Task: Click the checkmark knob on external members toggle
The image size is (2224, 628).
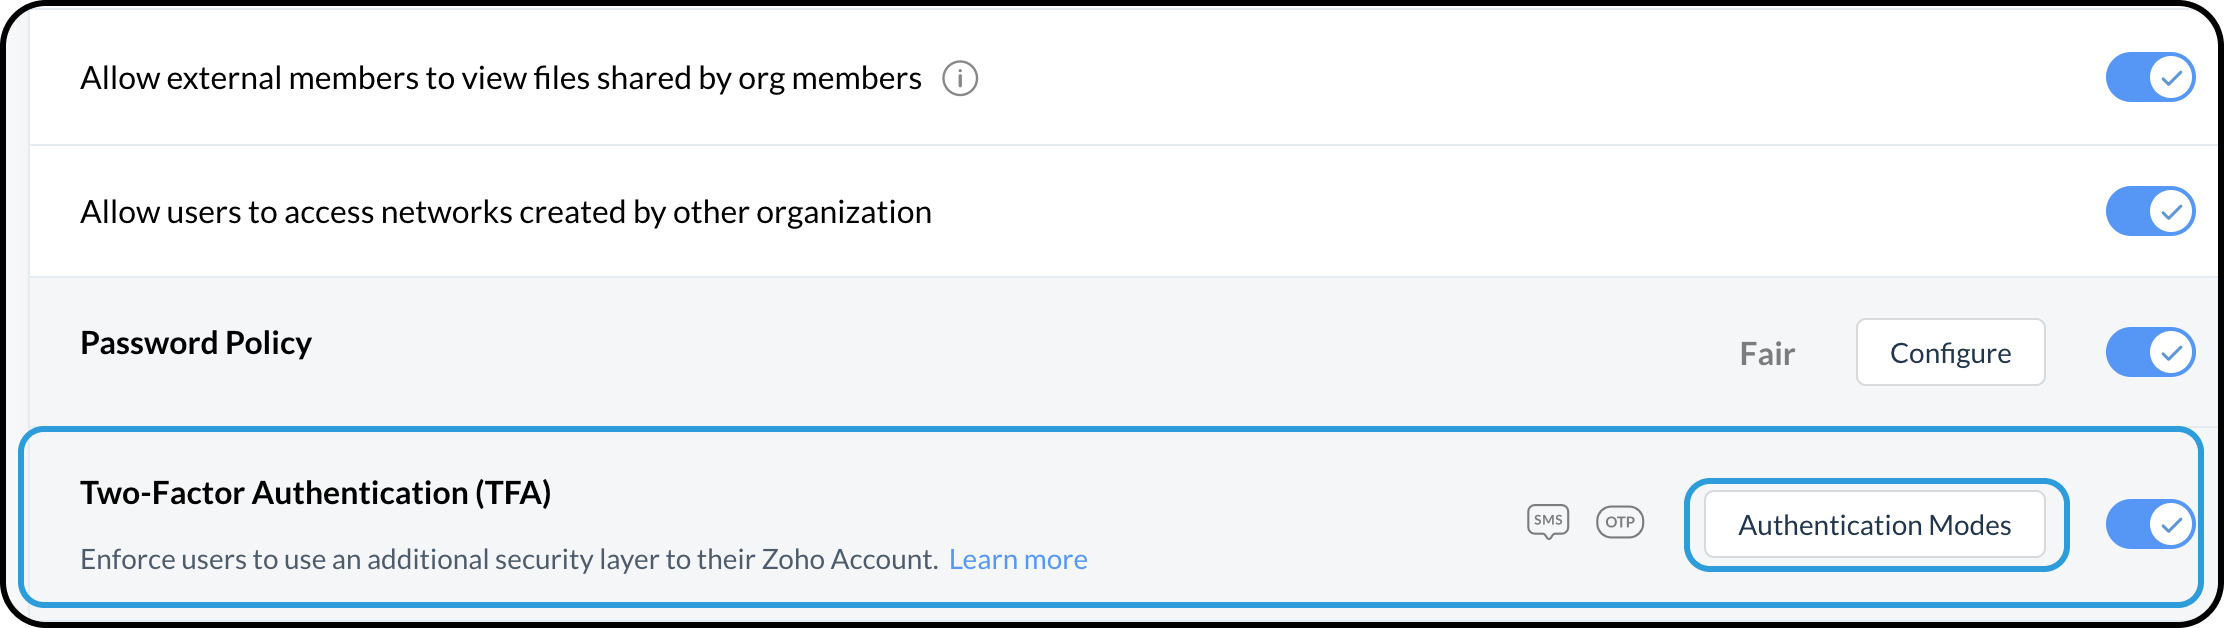Action: pyautogui.click(x=2171, y=78)
